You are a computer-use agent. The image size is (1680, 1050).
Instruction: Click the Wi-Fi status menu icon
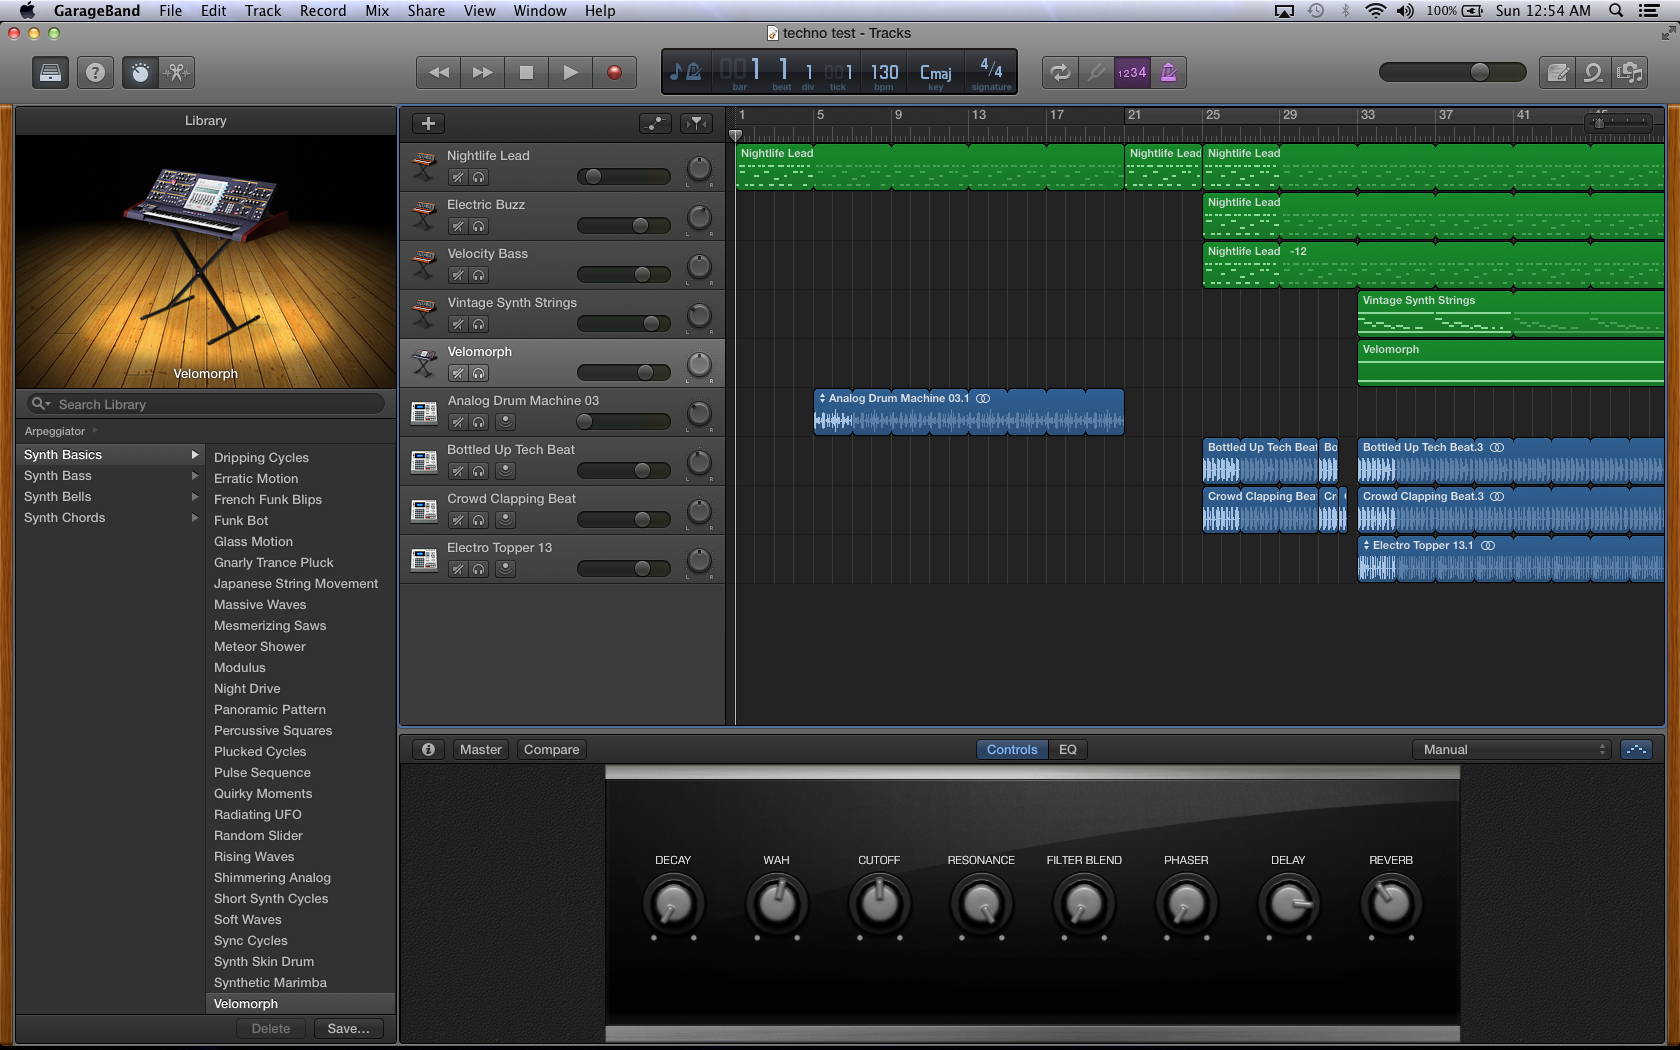click(x=1376, y=10)
